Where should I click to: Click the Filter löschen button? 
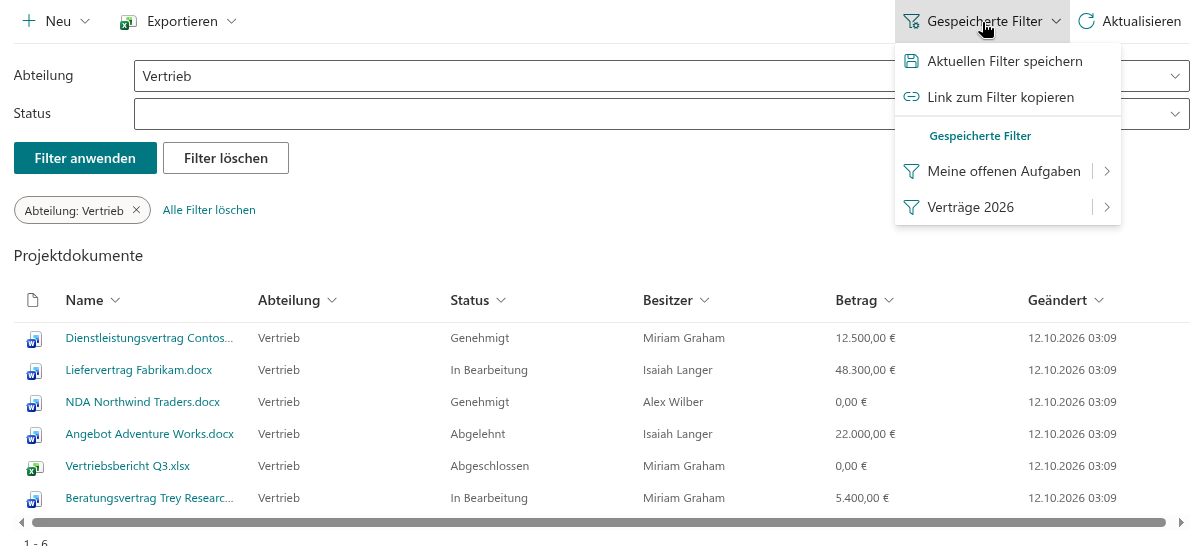[x=226, y=158]
